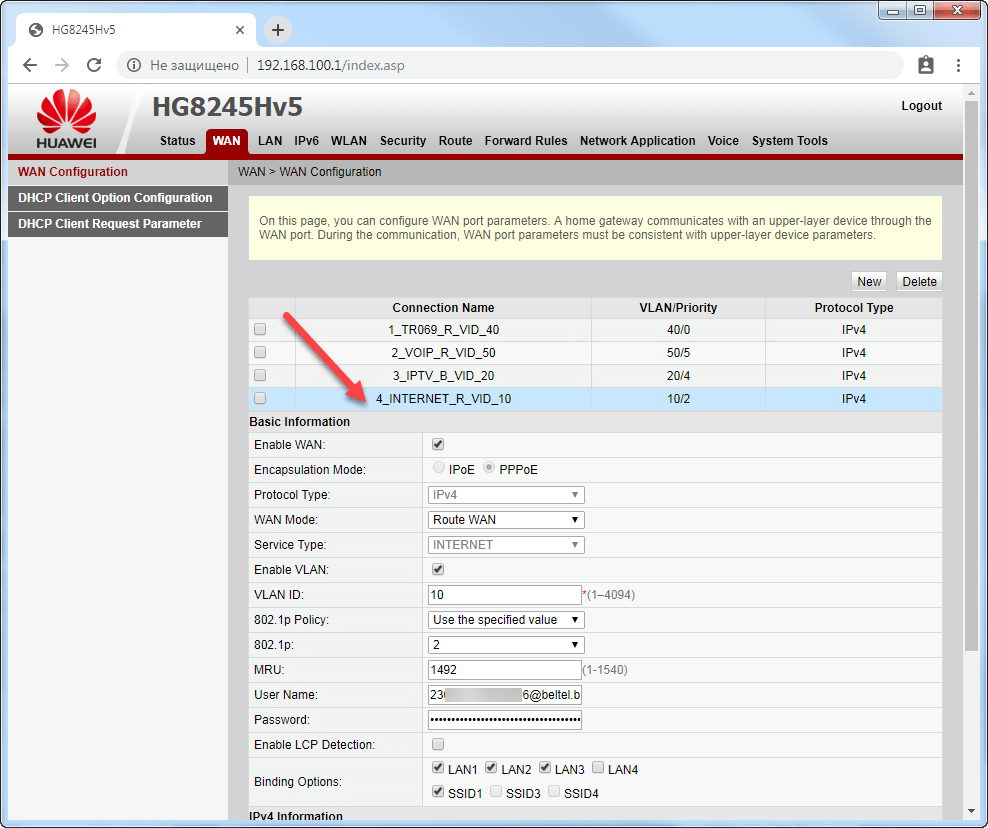Toggle the Enable WAN checkbox
The height and width of the screenshot is (828, 988).
[x=437, y=445]
